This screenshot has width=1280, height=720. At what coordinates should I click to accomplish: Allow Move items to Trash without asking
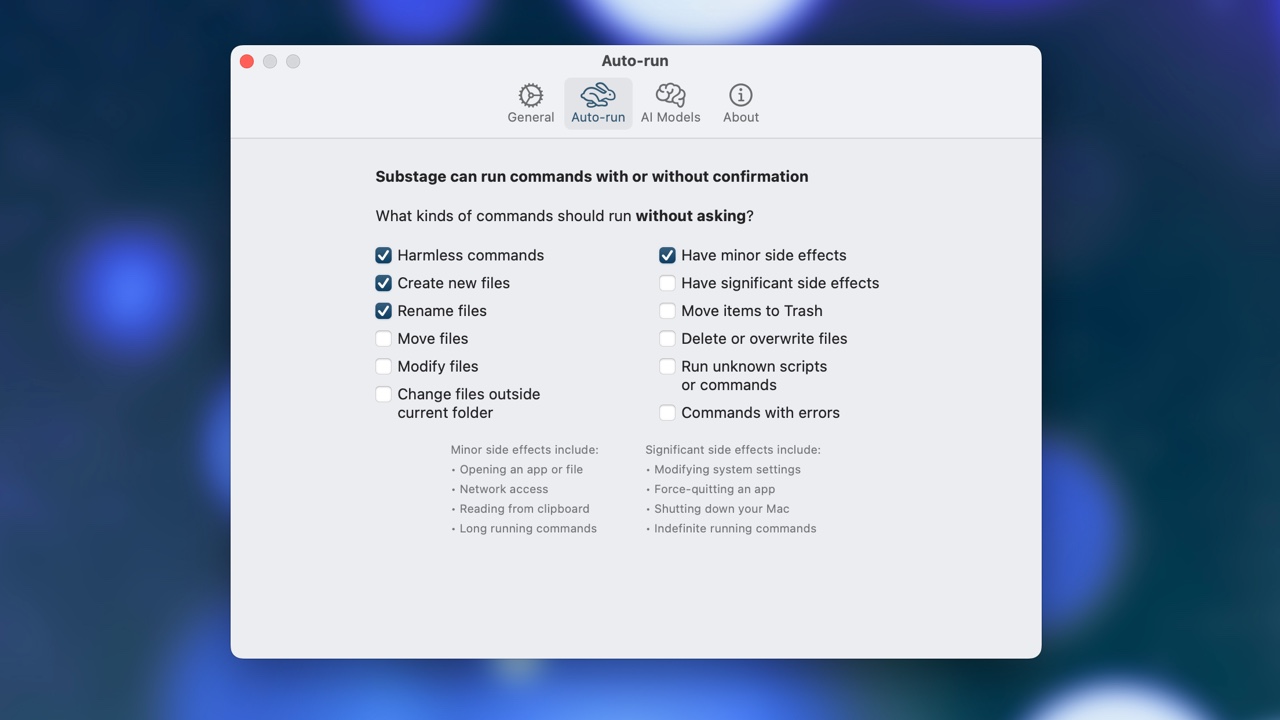[667, 311]
